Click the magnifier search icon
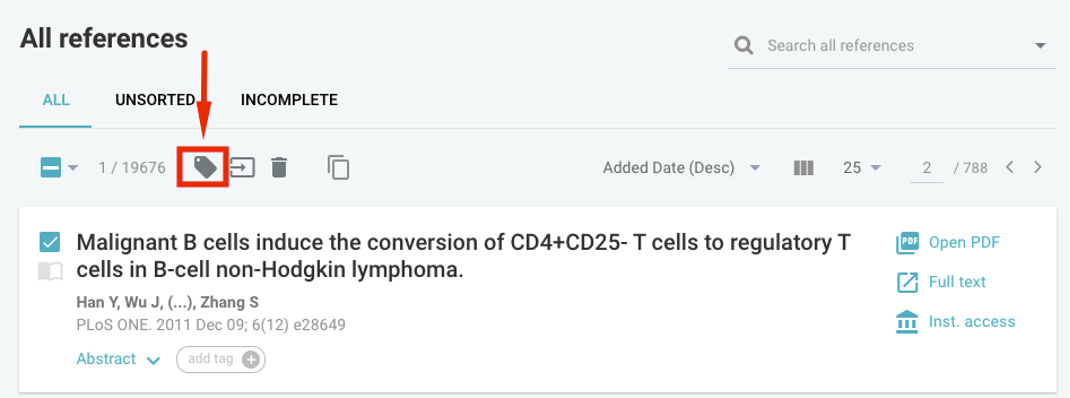Image resolution: width=1070 pixels, height=398 pixels. (x=744, y=46)
